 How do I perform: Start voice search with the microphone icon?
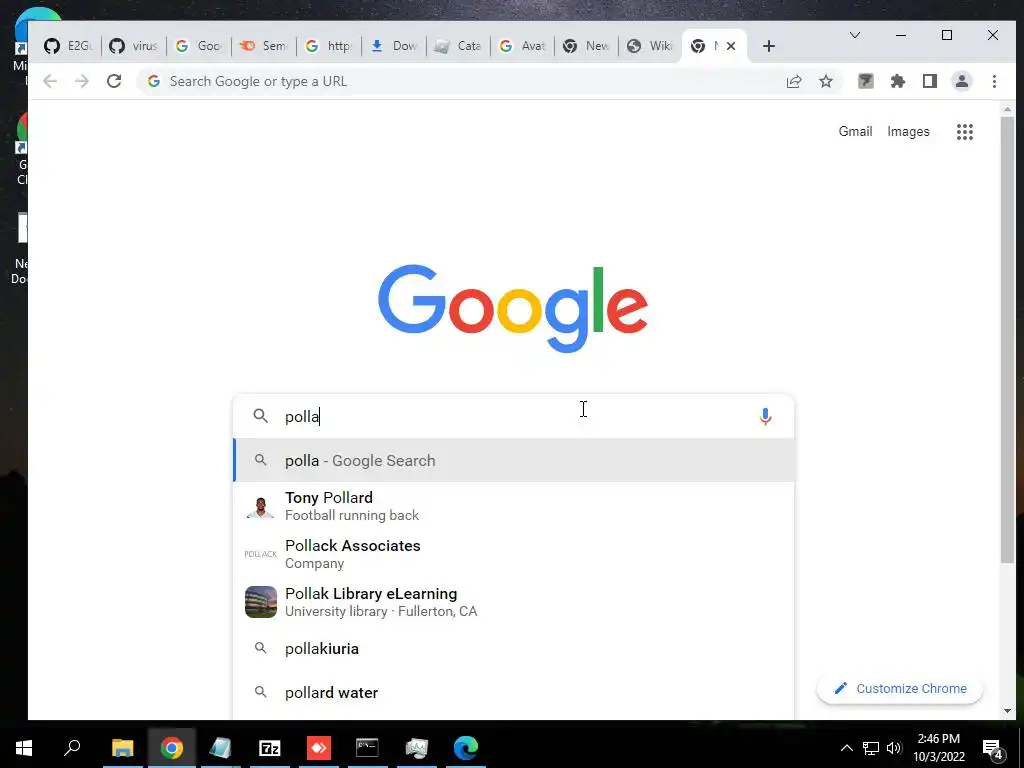(x=765, y=417)
